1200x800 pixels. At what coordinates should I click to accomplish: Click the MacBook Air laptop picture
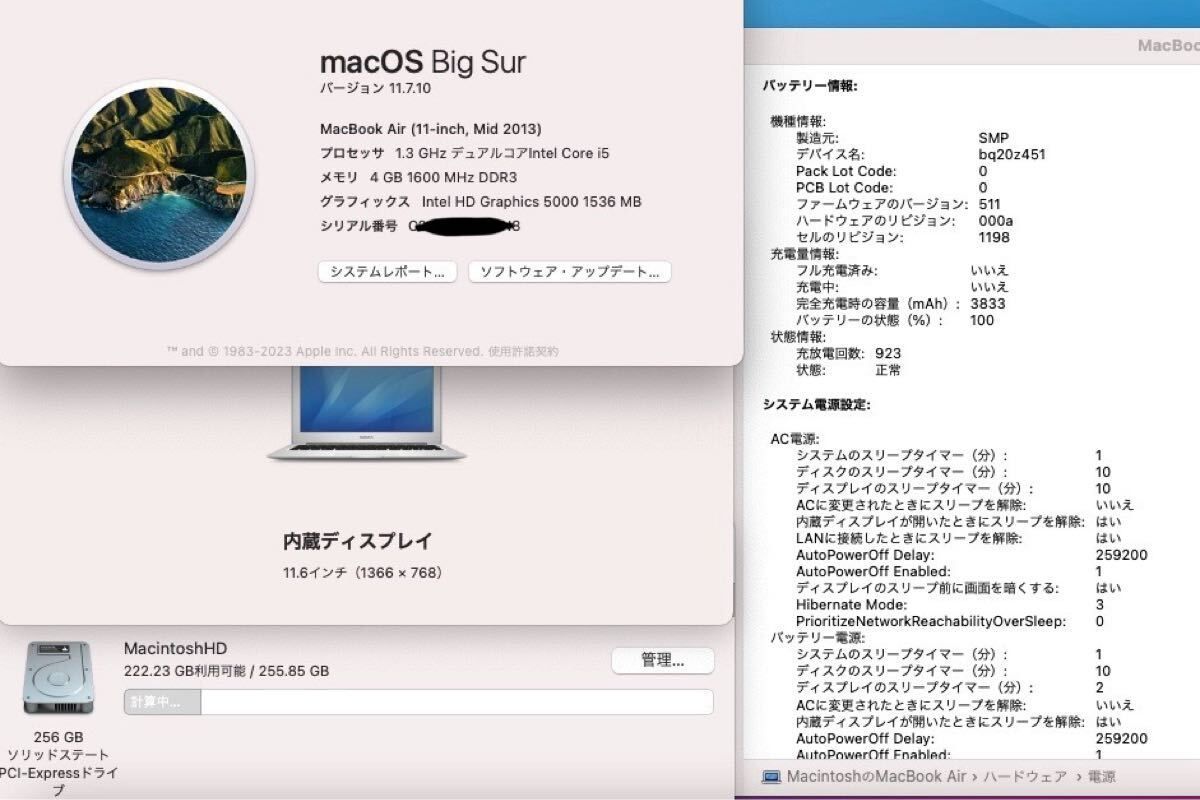(x=366, y=412)
